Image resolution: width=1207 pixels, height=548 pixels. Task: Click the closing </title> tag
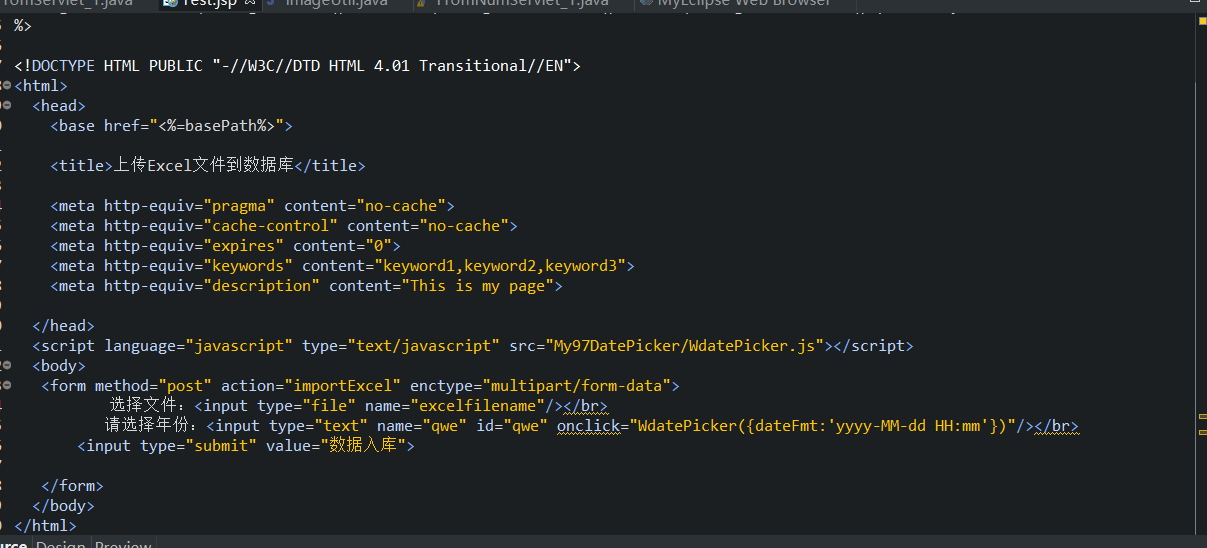tap(330, 166)
